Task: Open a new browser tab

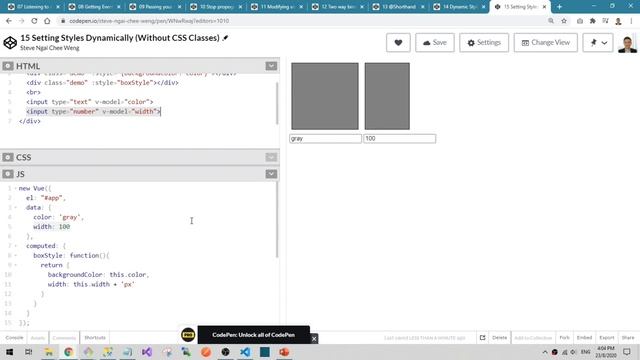Action: tap(559, 7)
